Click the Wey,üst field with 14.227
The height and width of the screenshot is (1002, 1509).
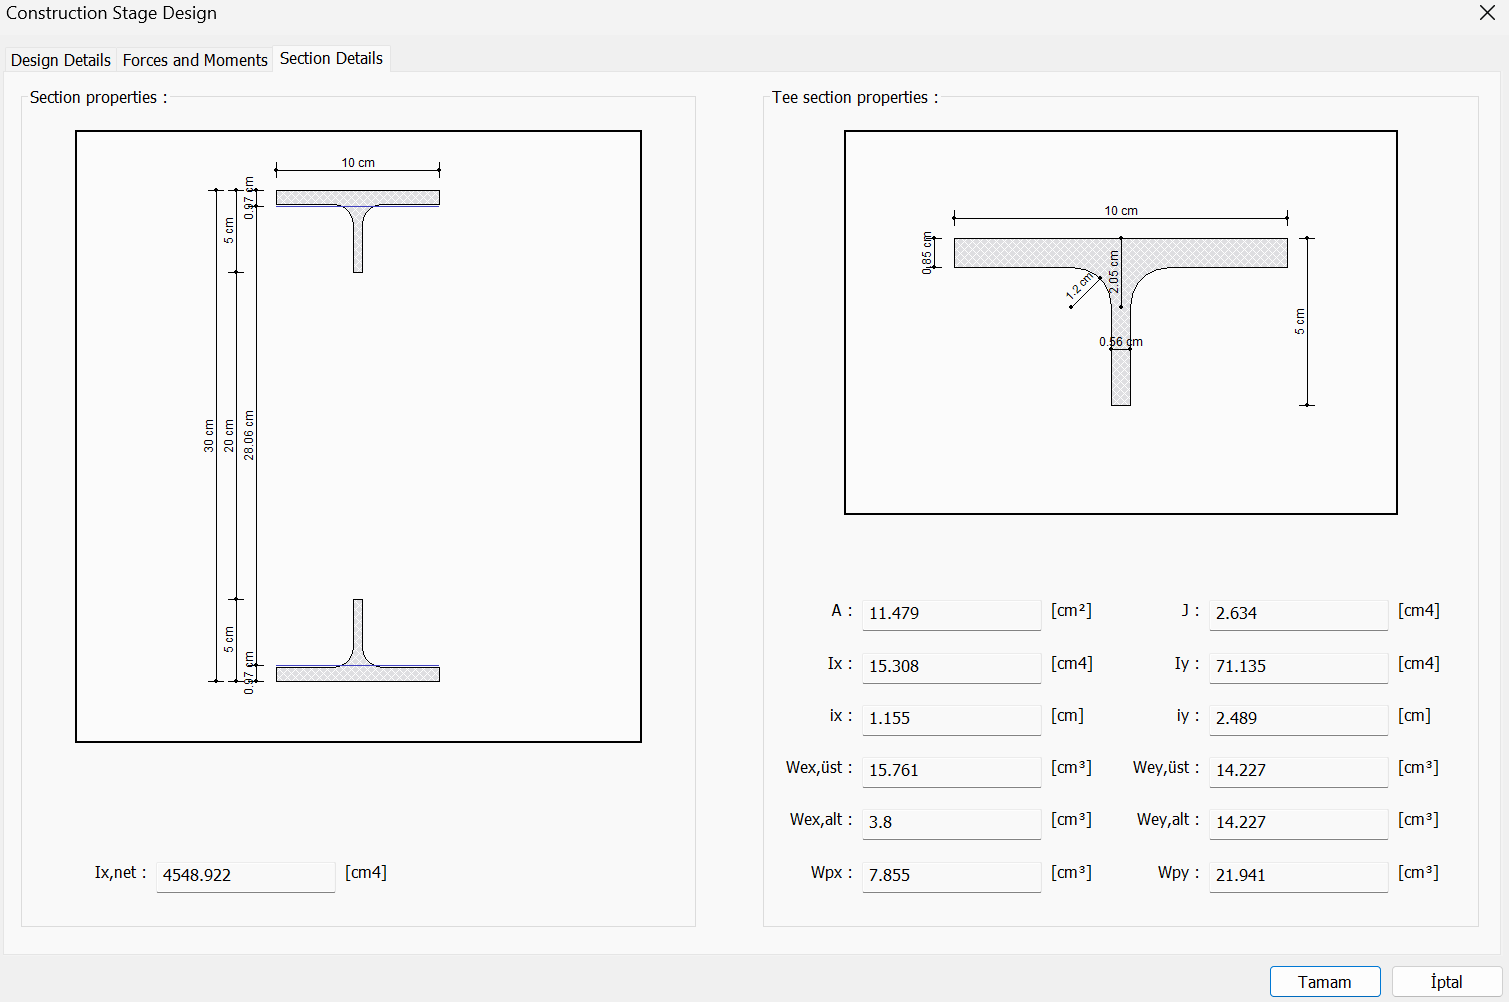(1298, 771)
